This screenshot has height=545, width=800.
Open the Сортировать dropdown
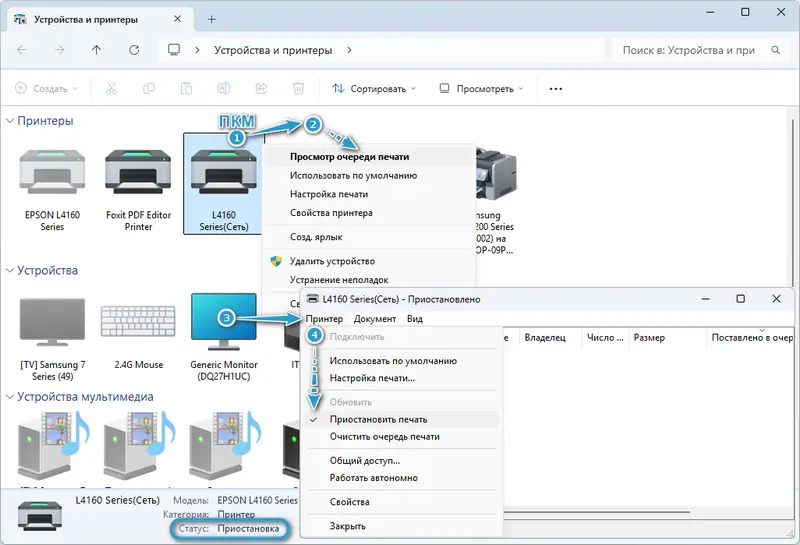[x=374, y=89]
